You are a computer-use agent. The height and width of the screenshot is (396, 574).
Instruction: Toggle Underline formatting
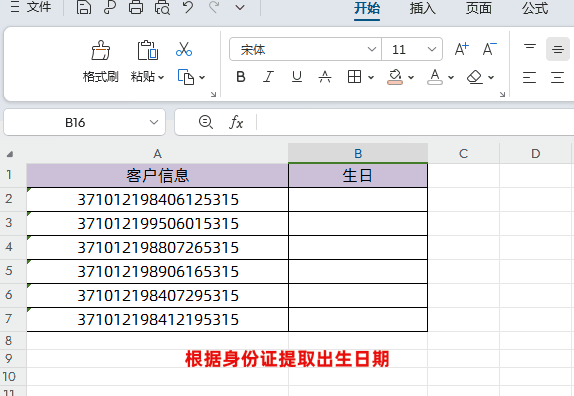[x=297, y=77]
